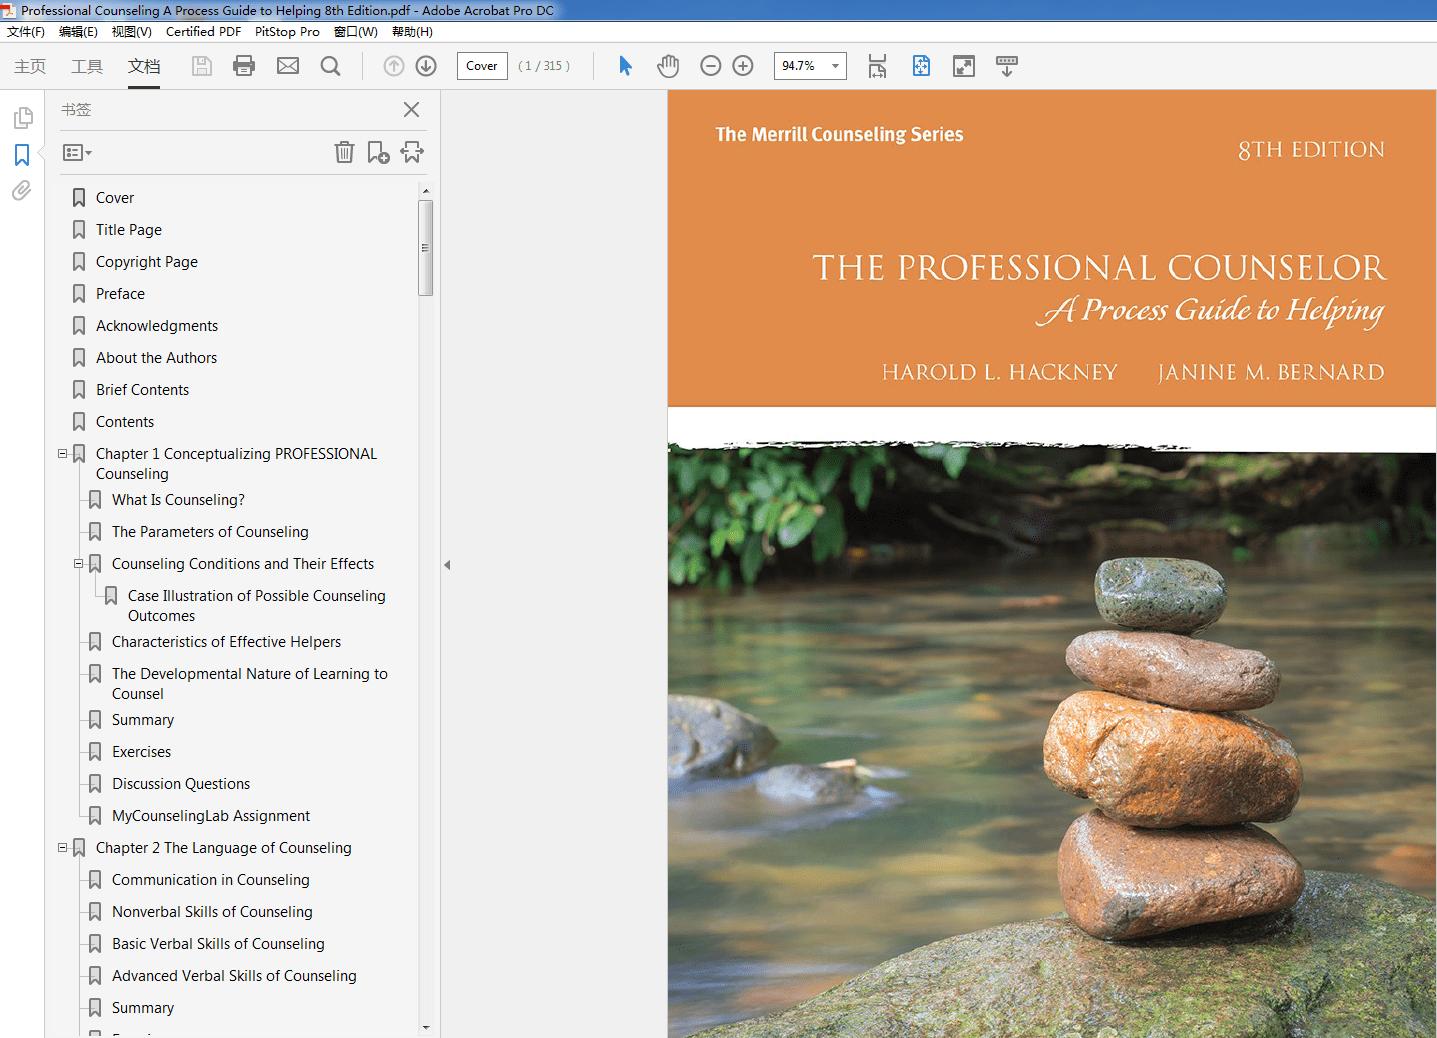Open the PitStop Pro menu
Screen dimensions: 1437x1038
click(x=287, y=32)
